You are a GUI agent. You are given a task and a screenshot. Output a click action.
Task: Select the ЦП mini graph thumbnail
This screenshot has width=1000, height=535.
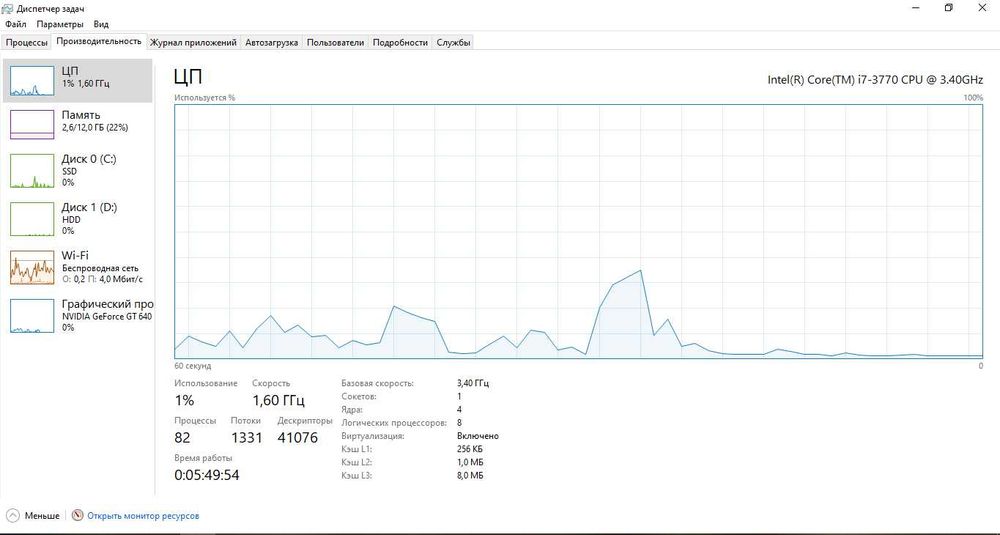coord(32,81)
